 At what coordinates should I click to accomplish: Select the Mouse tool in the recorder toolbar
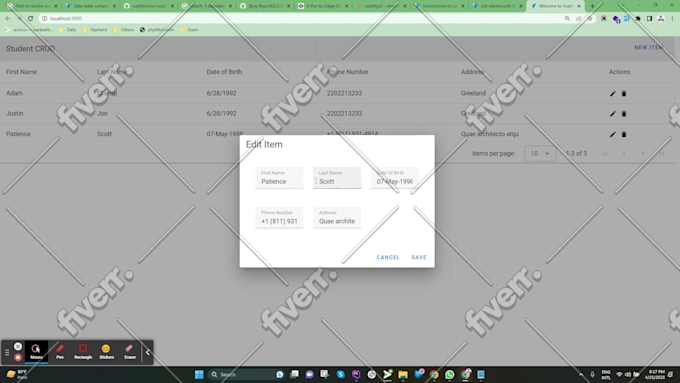[x=36, y=352]
